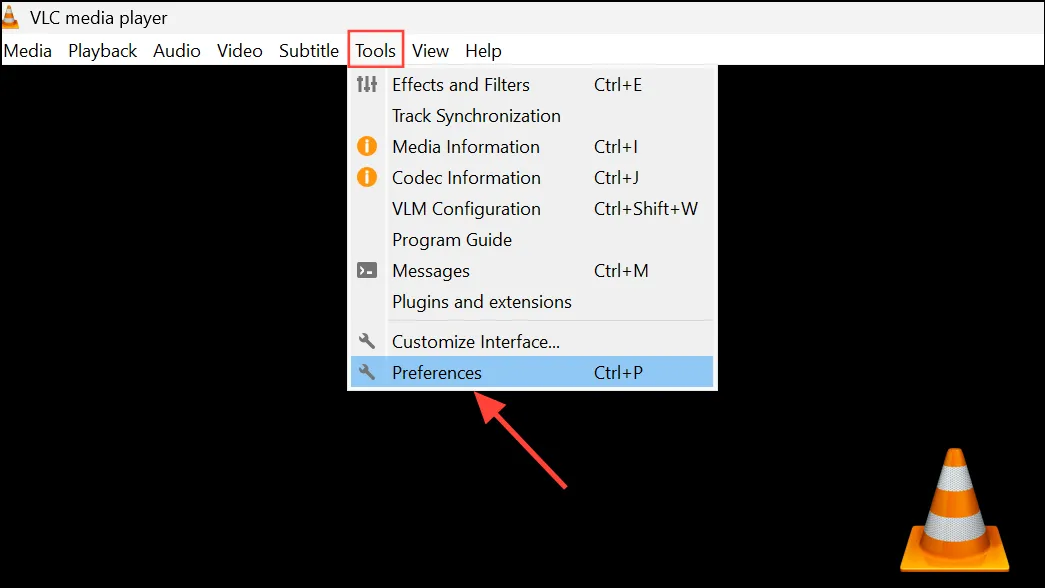Open VLM Configuration from the menu
The image size is (1045, 588).
(x=532, y=209)
